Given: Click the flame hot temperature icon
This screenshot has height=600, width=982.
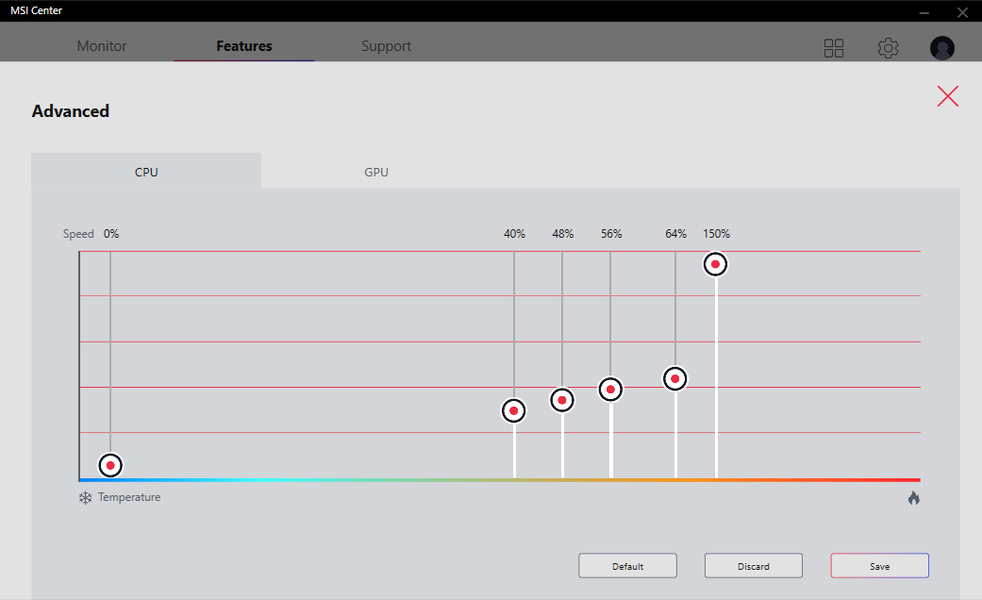Looking at the screenshot, I should tap(914, 498).
